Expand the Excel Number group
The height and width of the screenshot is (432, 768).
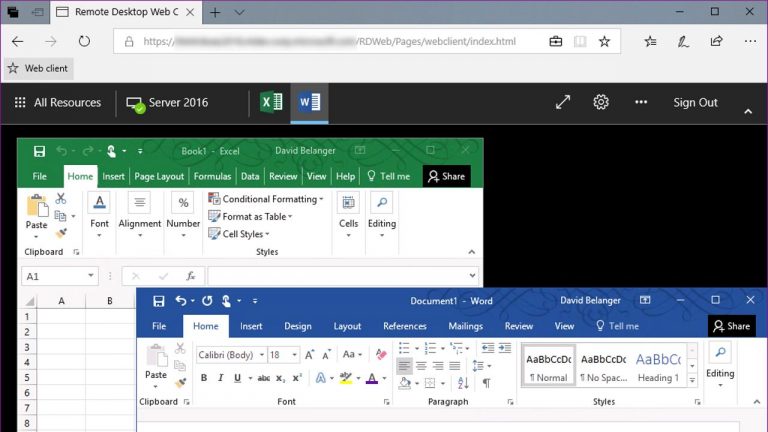click(x=183, y=215)
